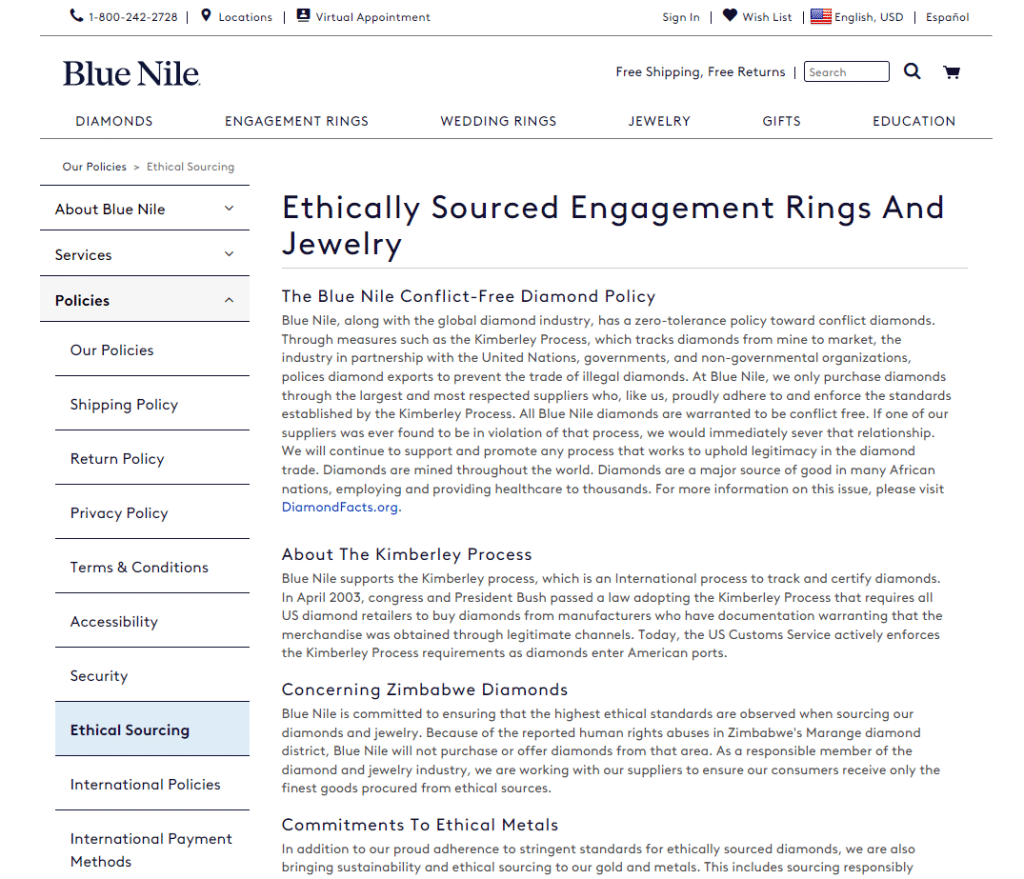Click the Locations map pin icon
Screen dimensions: 1024x879
[x=206, y=16]
